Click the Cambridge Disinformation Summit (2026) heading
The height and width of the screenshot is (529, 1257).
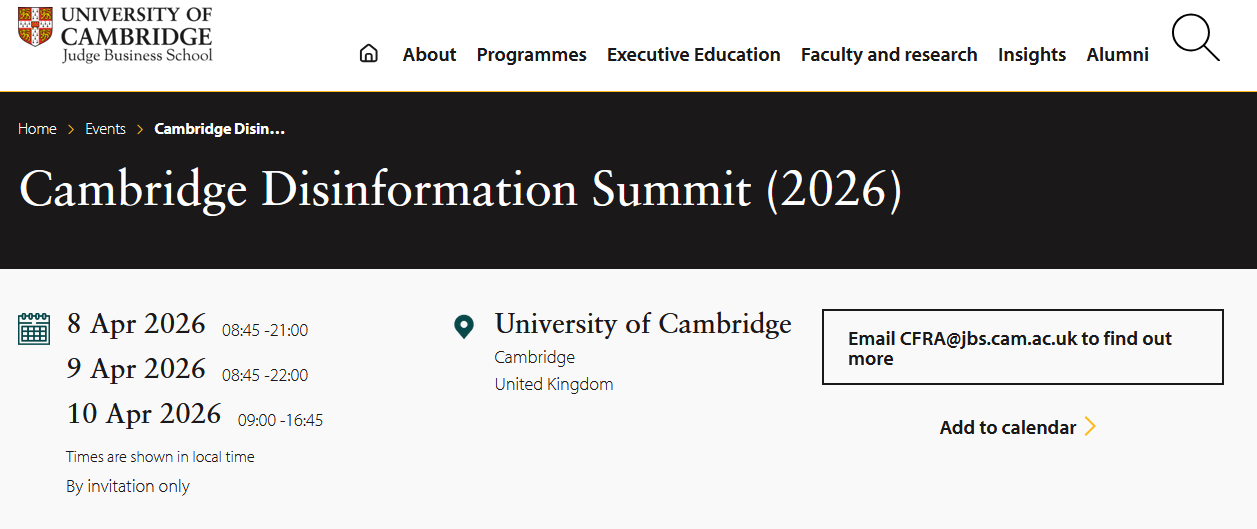coord(460,190)
